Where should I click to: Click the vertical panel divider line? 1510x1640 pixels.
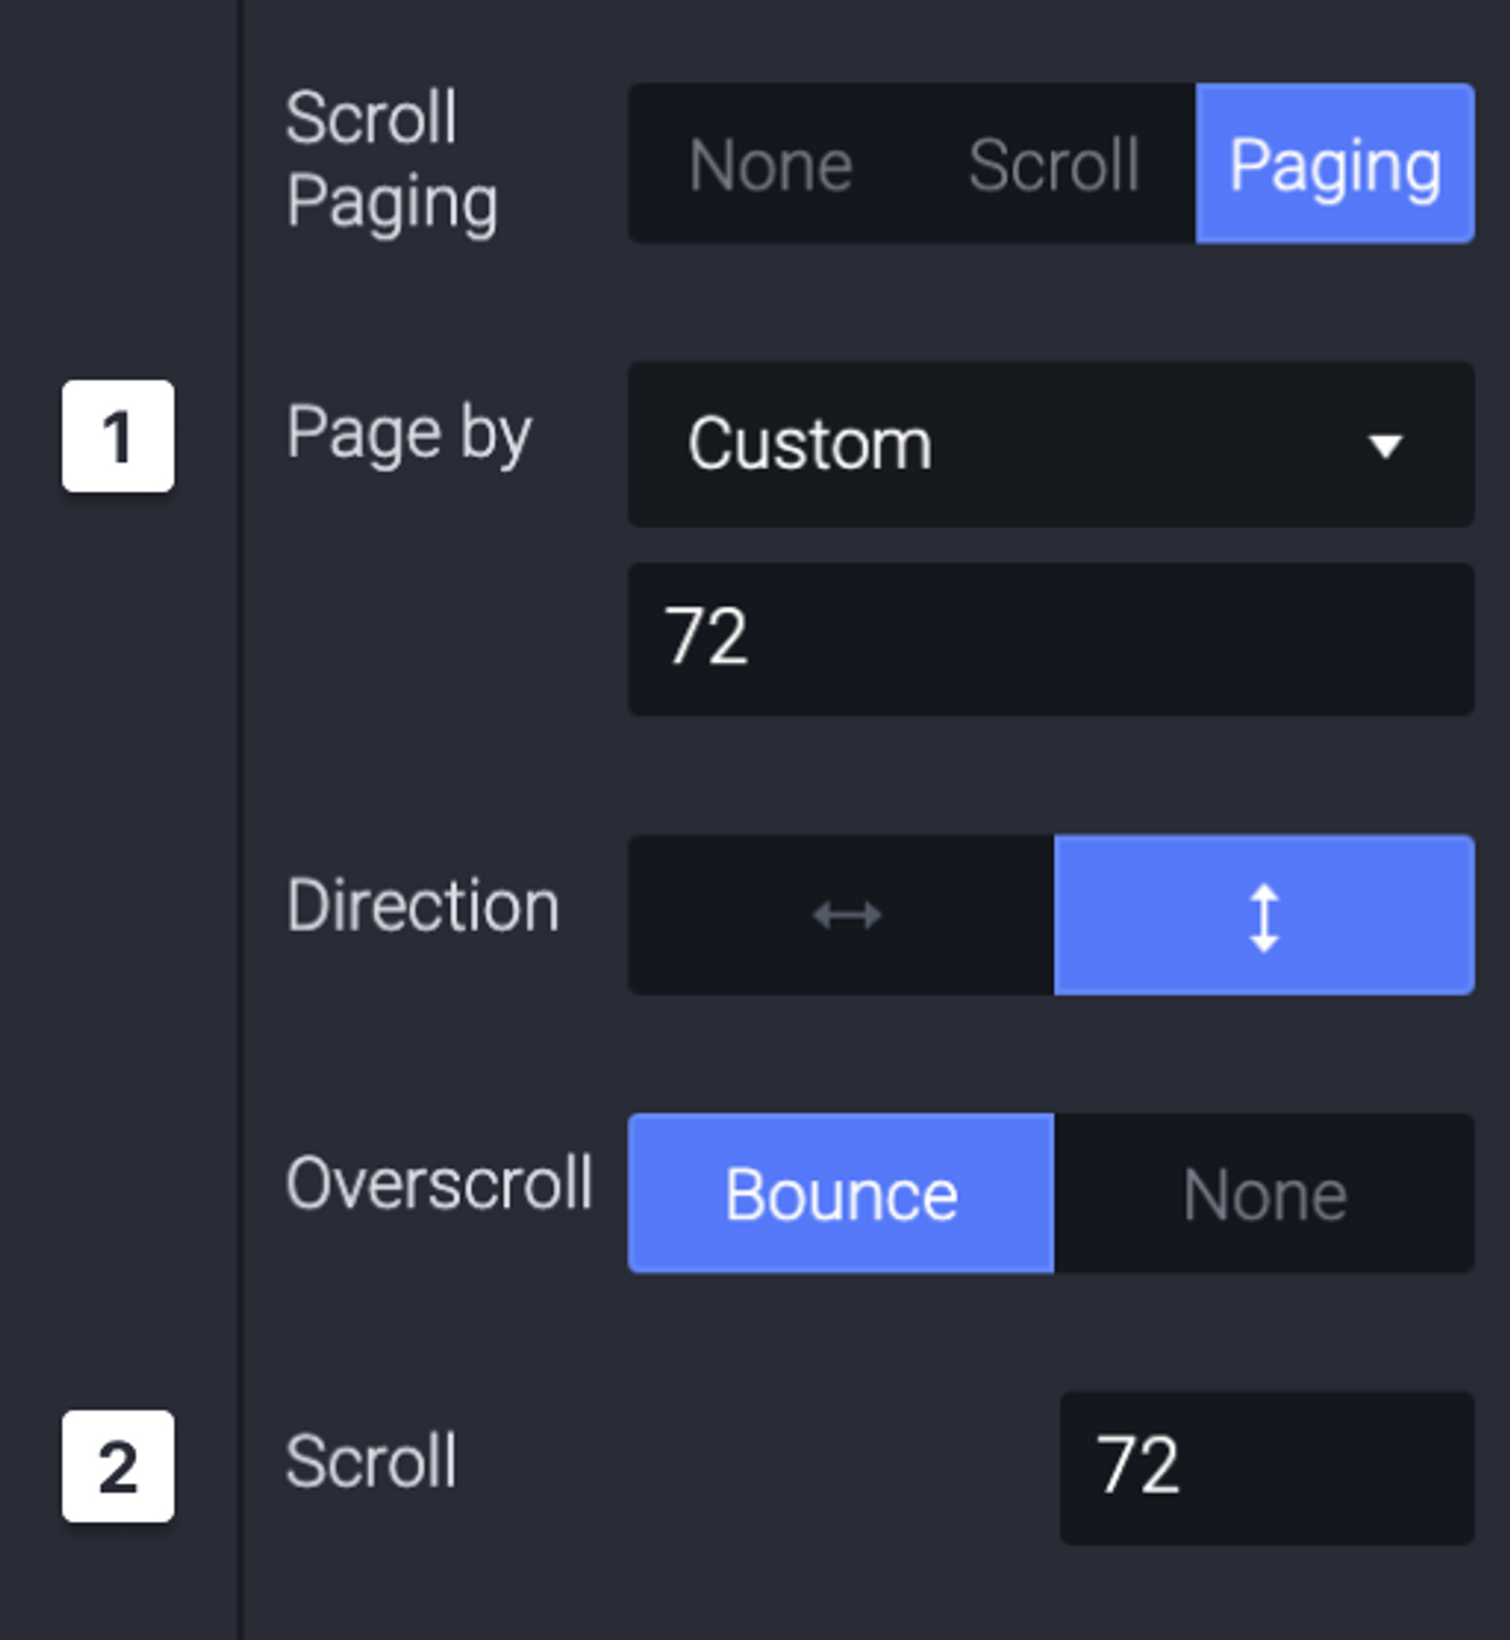coord(240,820)
